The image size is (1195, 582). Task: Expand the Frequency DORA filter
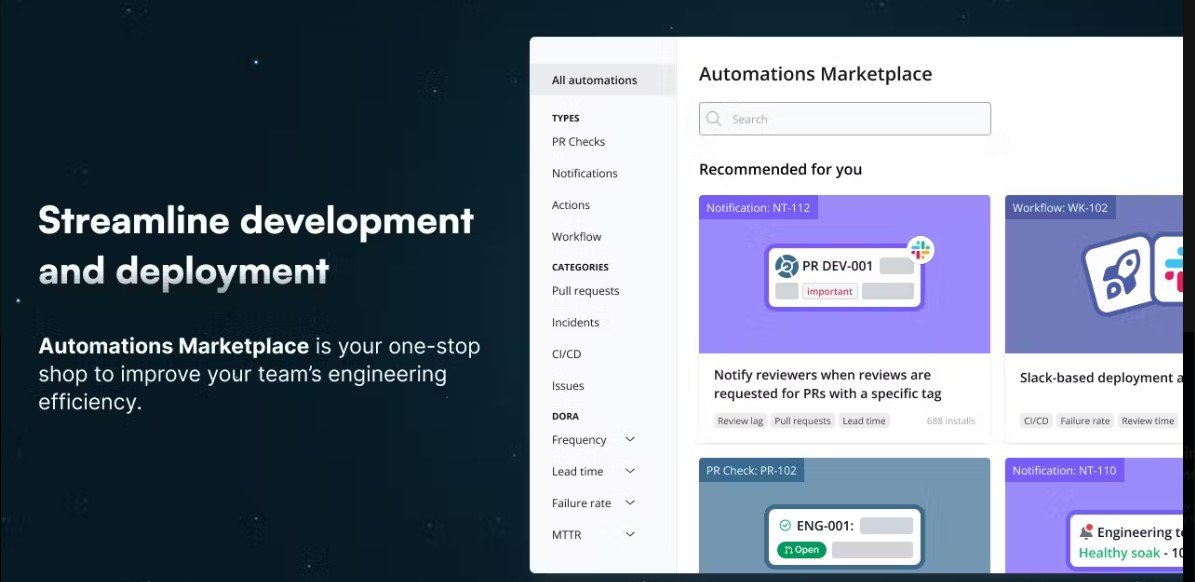pos(630,440)
